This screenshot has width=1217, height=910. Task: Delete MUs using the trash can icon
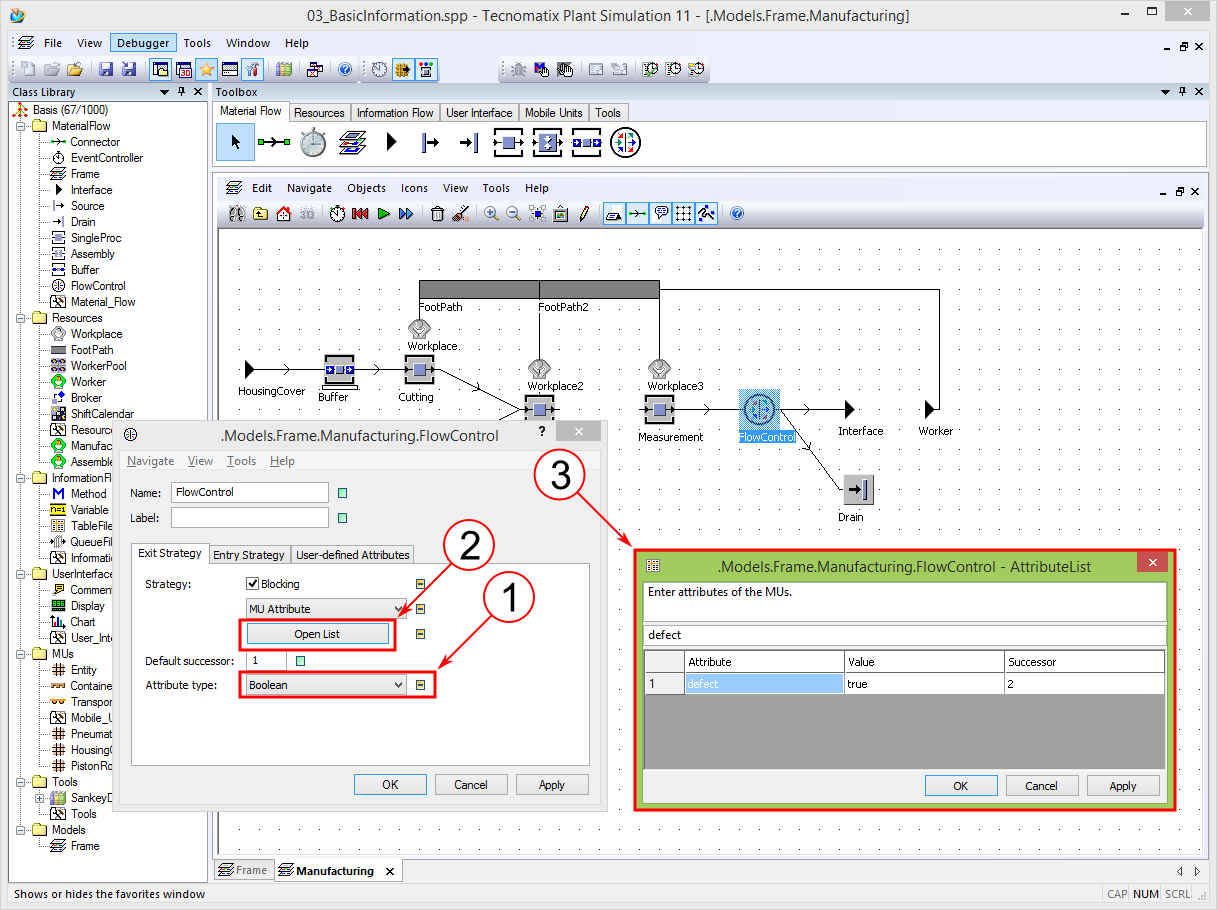click(437, 213)
